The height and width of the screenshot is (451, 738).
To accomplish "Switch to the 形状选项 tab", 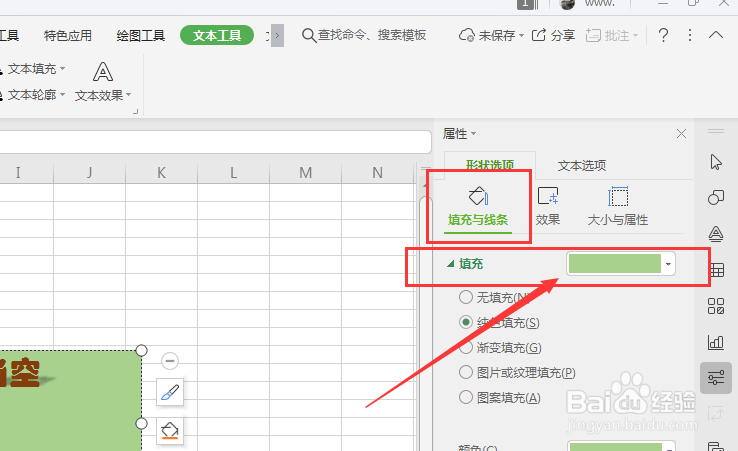I will [490, 165].
